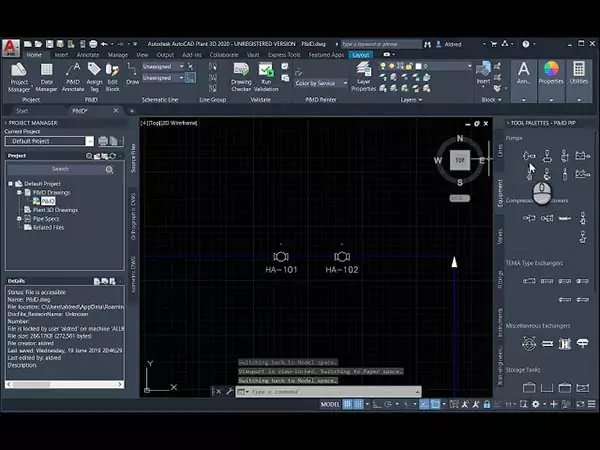Click the viewport label Top 2D Wireframe
The image size is (600, 450).
click(169, 123)
